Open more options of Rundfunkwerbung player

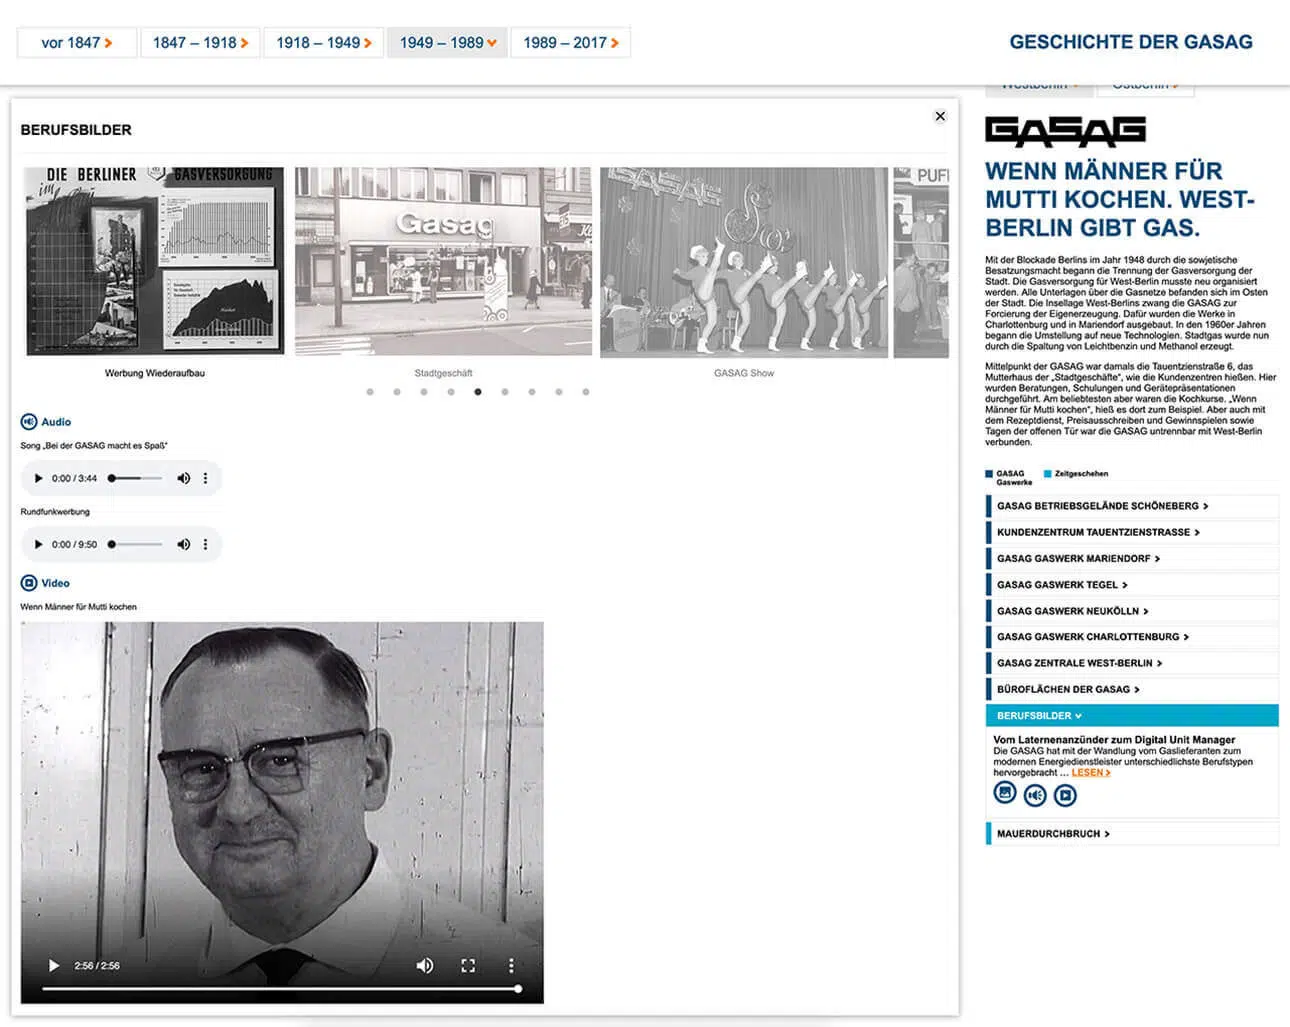click(x=206, y=544)
